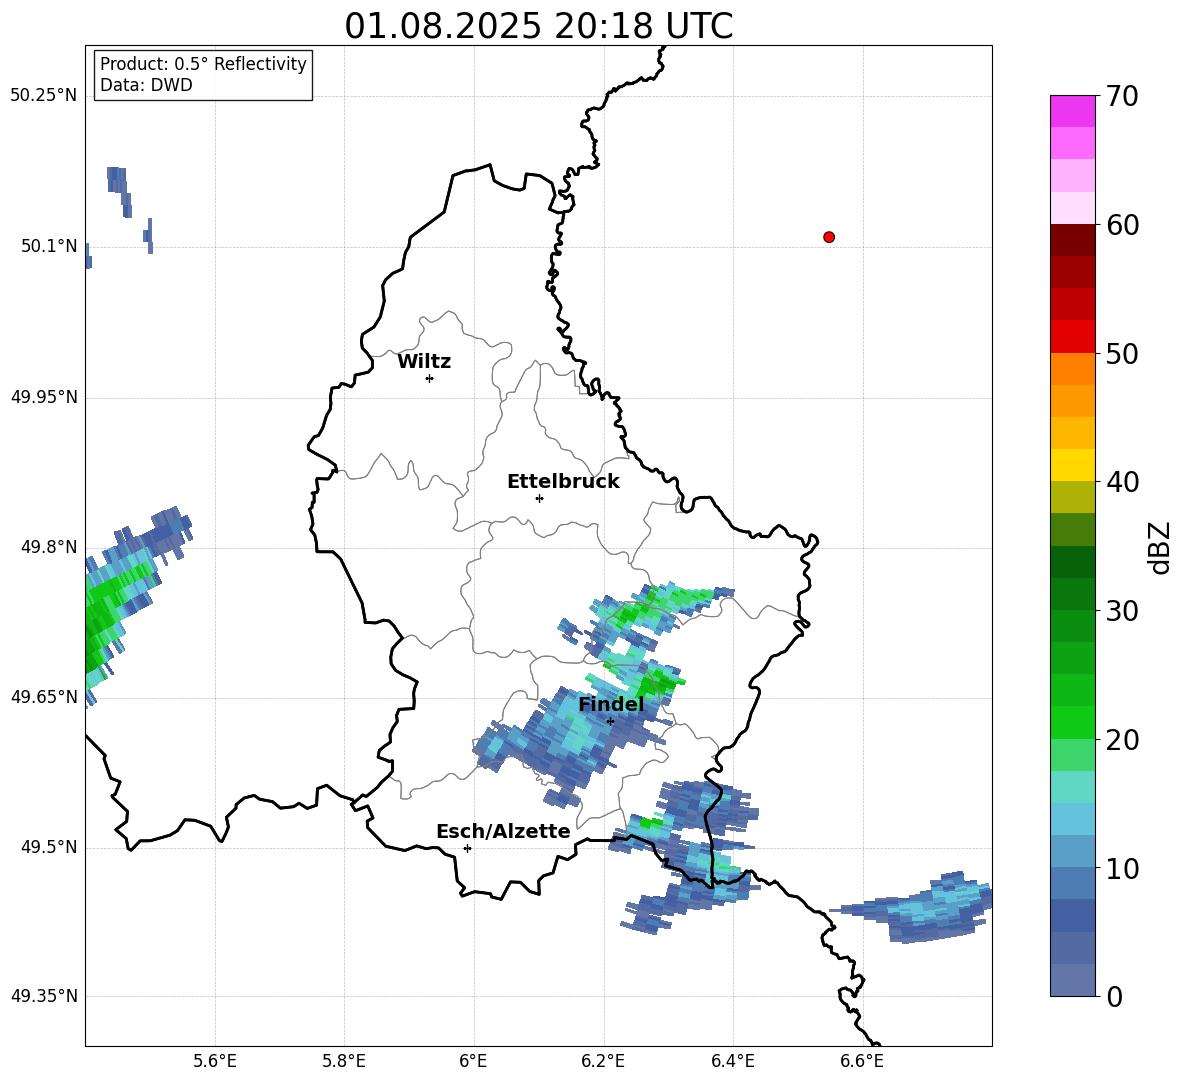Select the Findel city label
Viewport: 1184px width, 1081px height.
(x=611, y=704)
